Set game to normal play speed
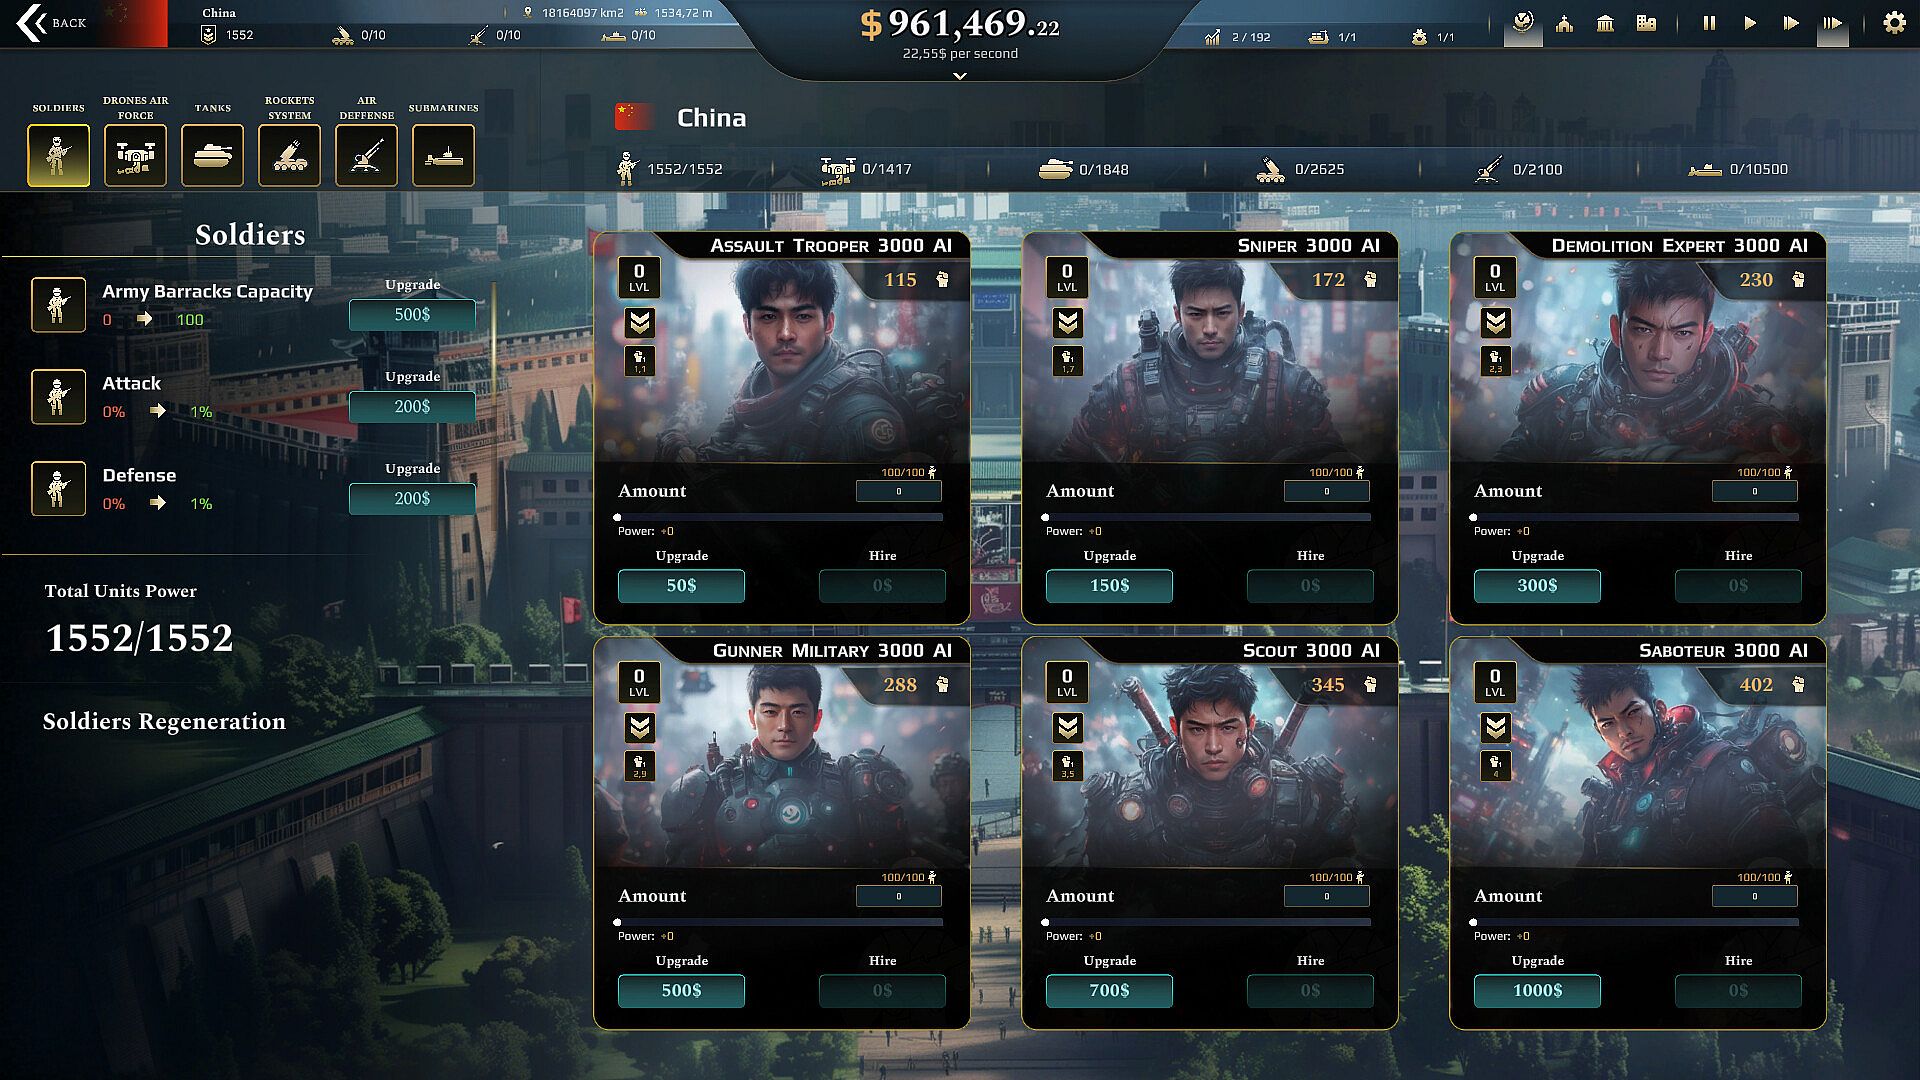 coord(1750,23)
